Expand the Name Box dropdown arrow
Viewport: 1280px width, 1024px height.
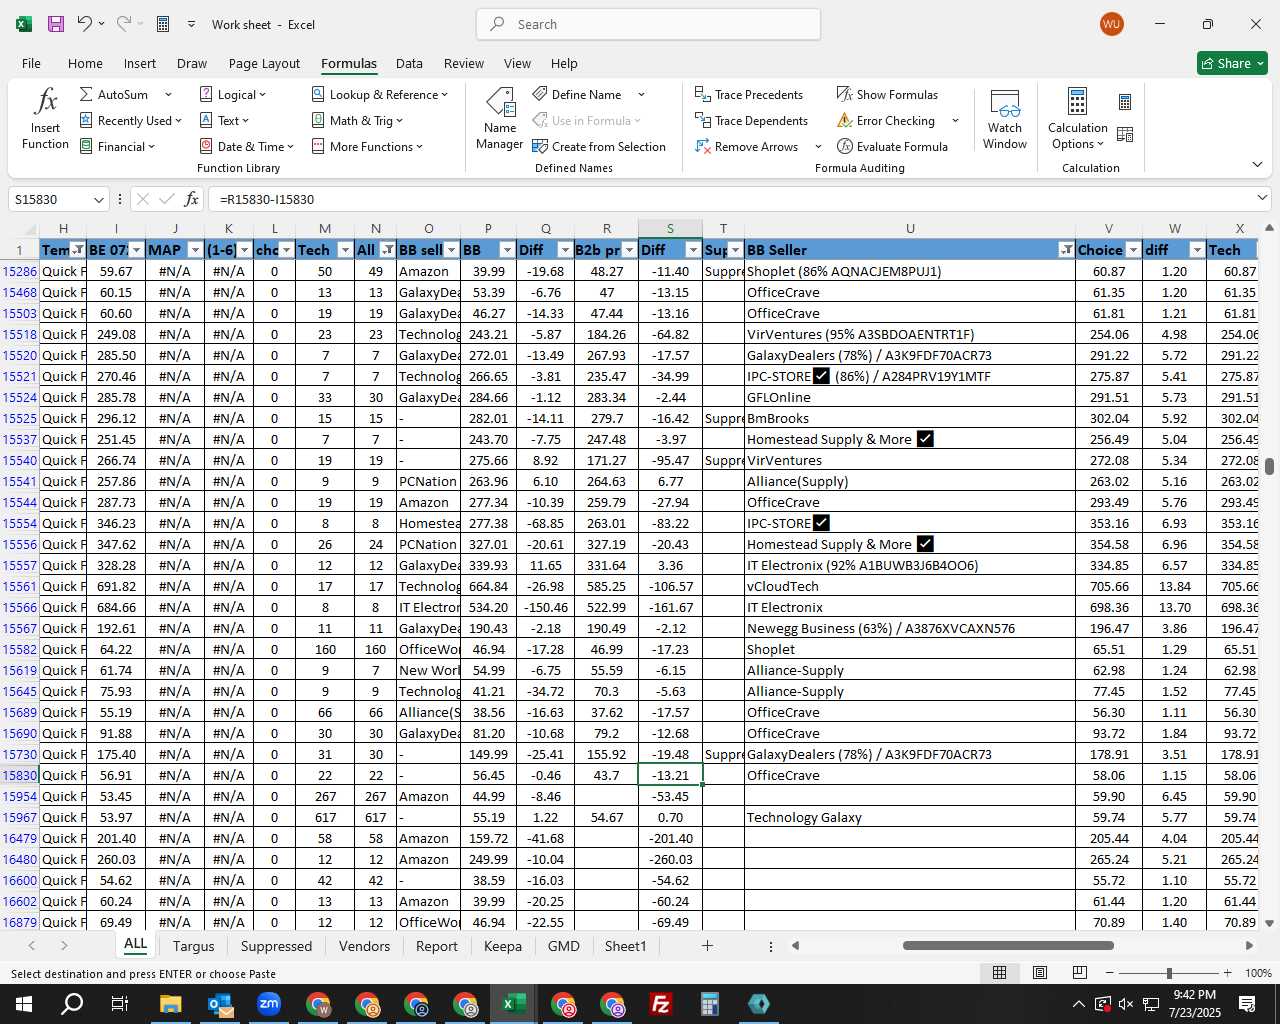coord(98,199)
